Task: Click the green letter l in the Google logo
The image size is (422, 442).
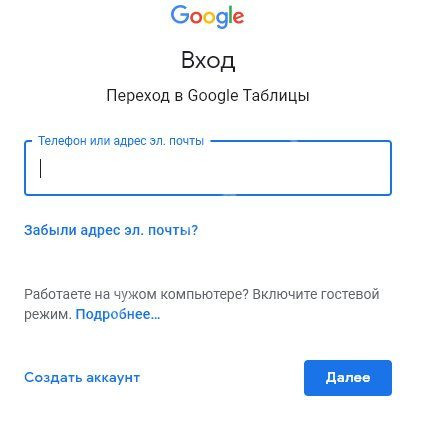Action: point(230,15)
